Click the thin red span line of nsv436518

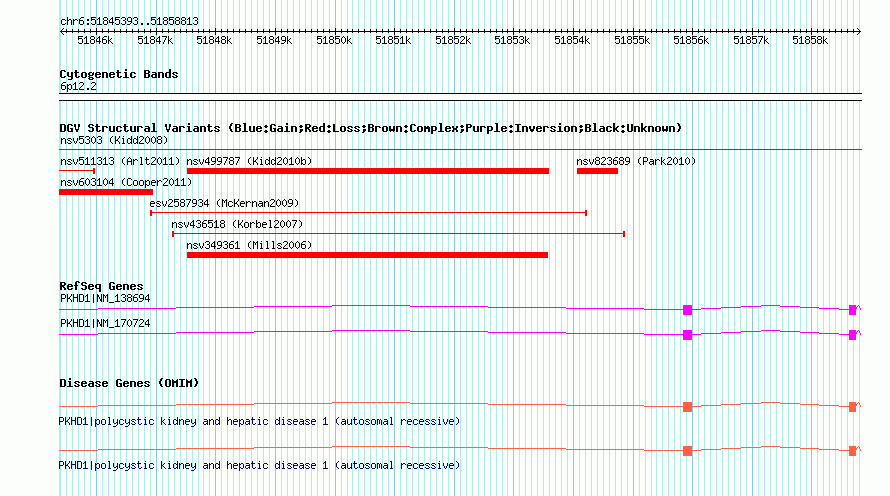398,234
